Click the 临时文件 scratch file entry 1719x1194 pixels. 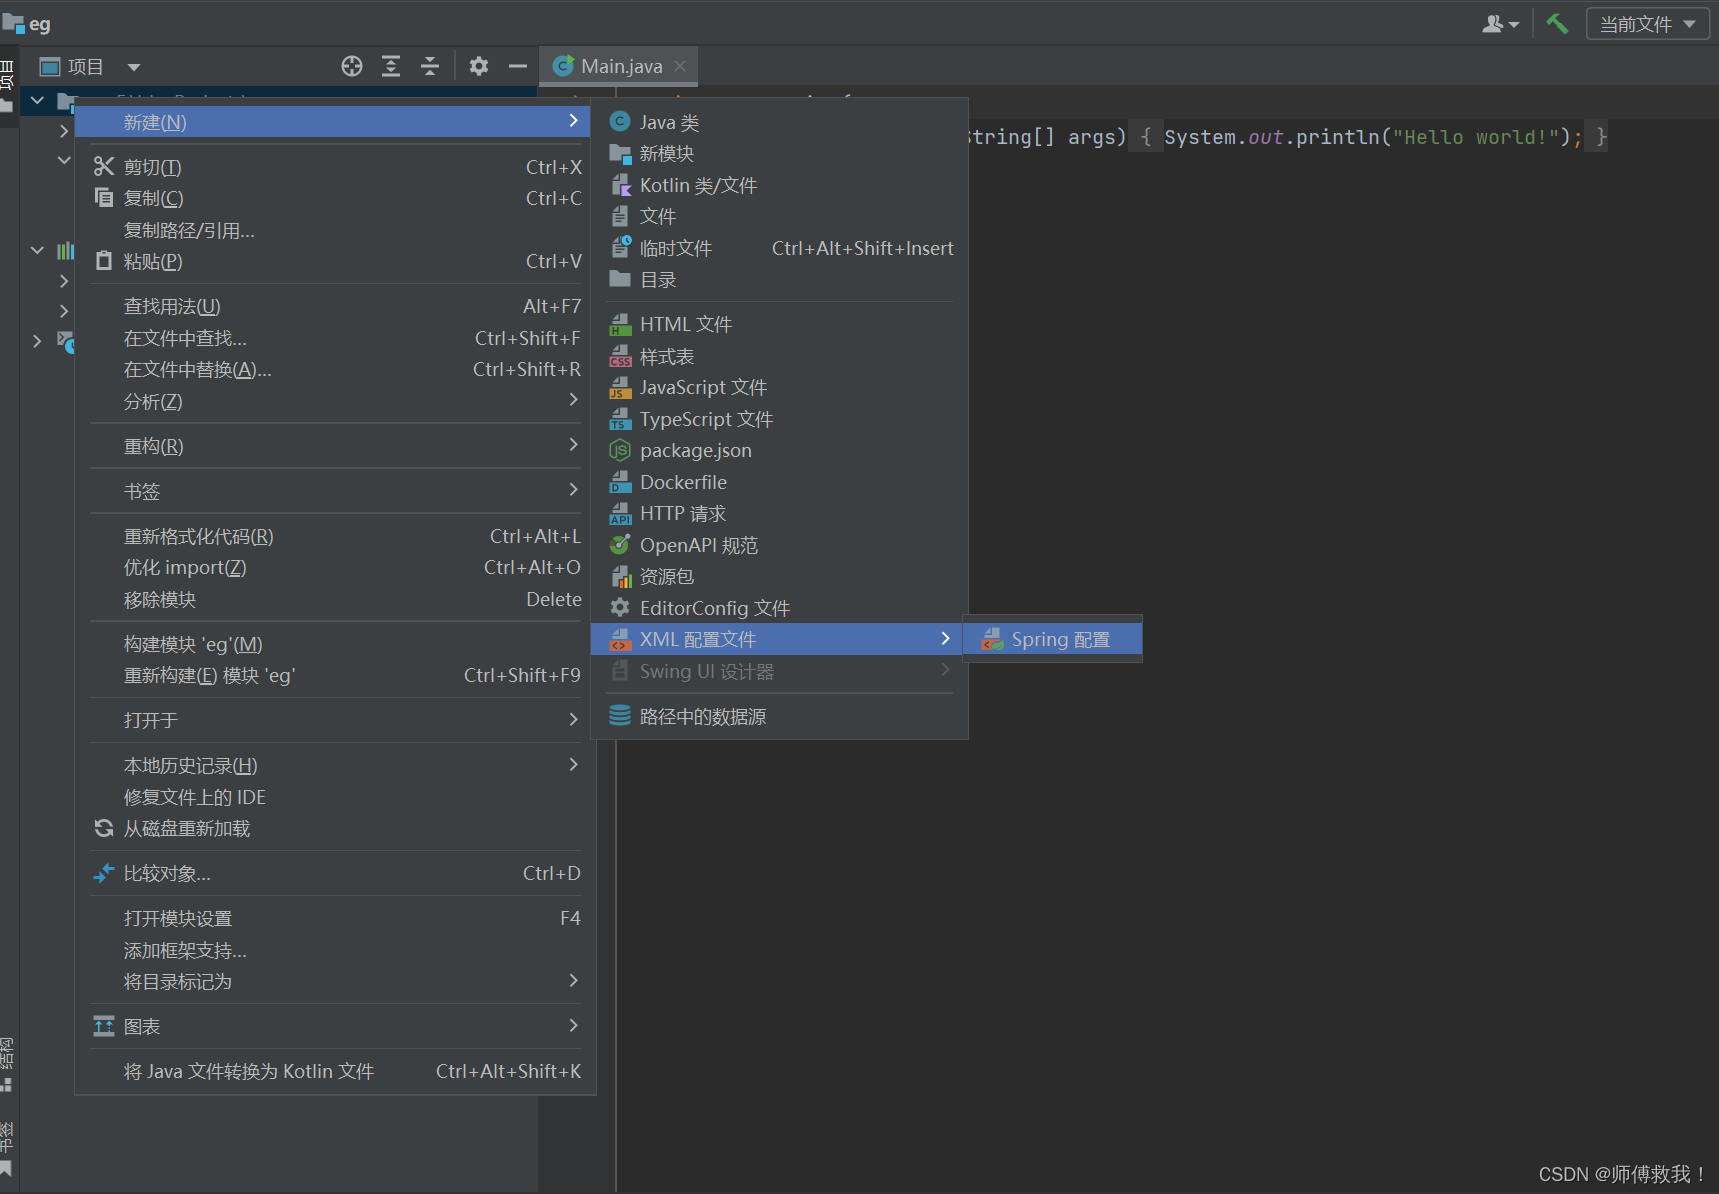780,248
